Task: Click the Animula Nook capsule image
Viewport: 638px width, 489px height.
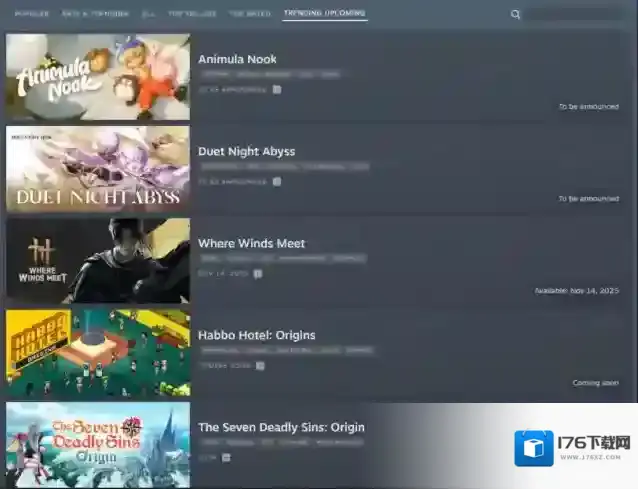Action: (x=98, y=77)
